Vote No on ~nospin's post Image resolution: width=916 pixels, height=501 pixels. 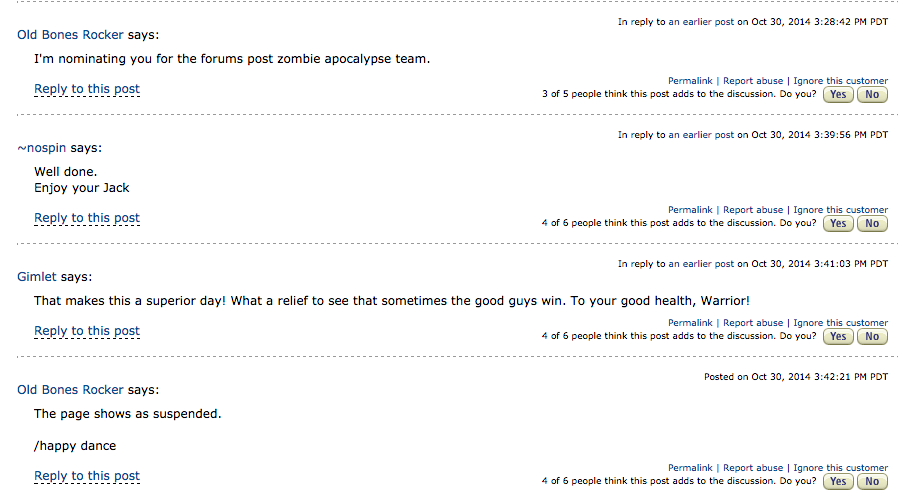coord(872,224)
